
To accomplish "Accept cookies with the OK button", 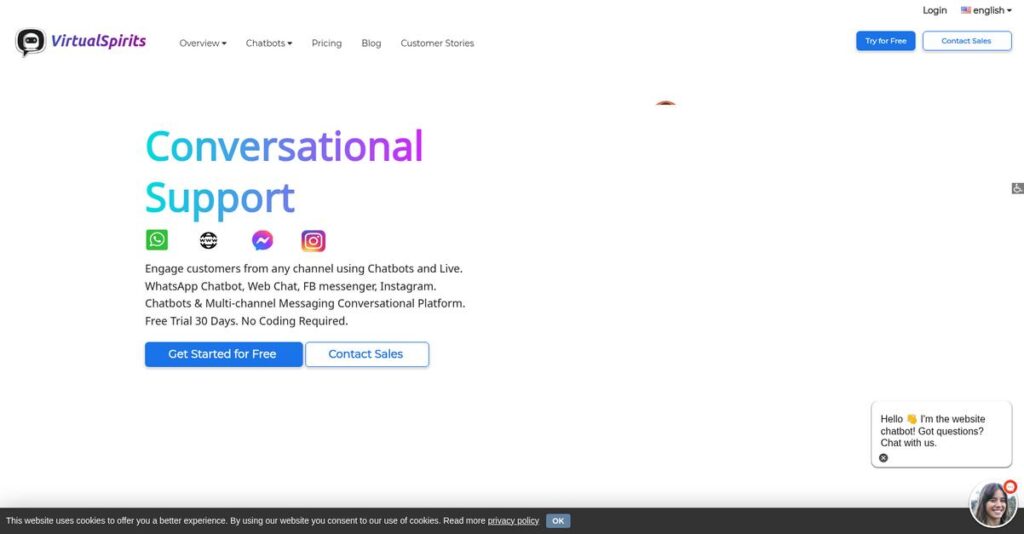I will (558, 521).
